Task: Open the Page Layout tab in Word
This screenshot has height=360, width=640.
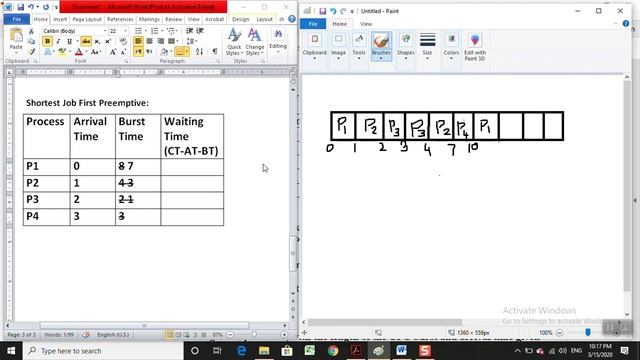Action: point(87,19)
